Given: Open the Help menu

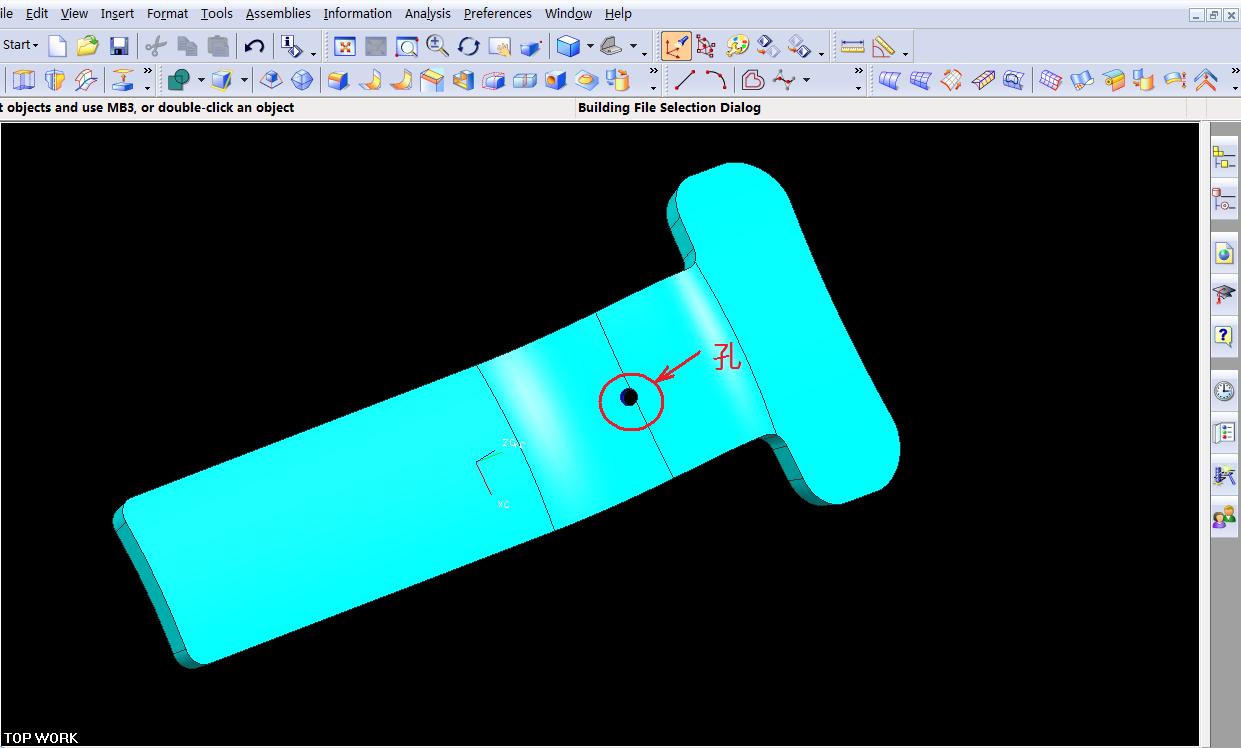Looking at the screenshot, I should pyautogui.click(x=618, y=13).
